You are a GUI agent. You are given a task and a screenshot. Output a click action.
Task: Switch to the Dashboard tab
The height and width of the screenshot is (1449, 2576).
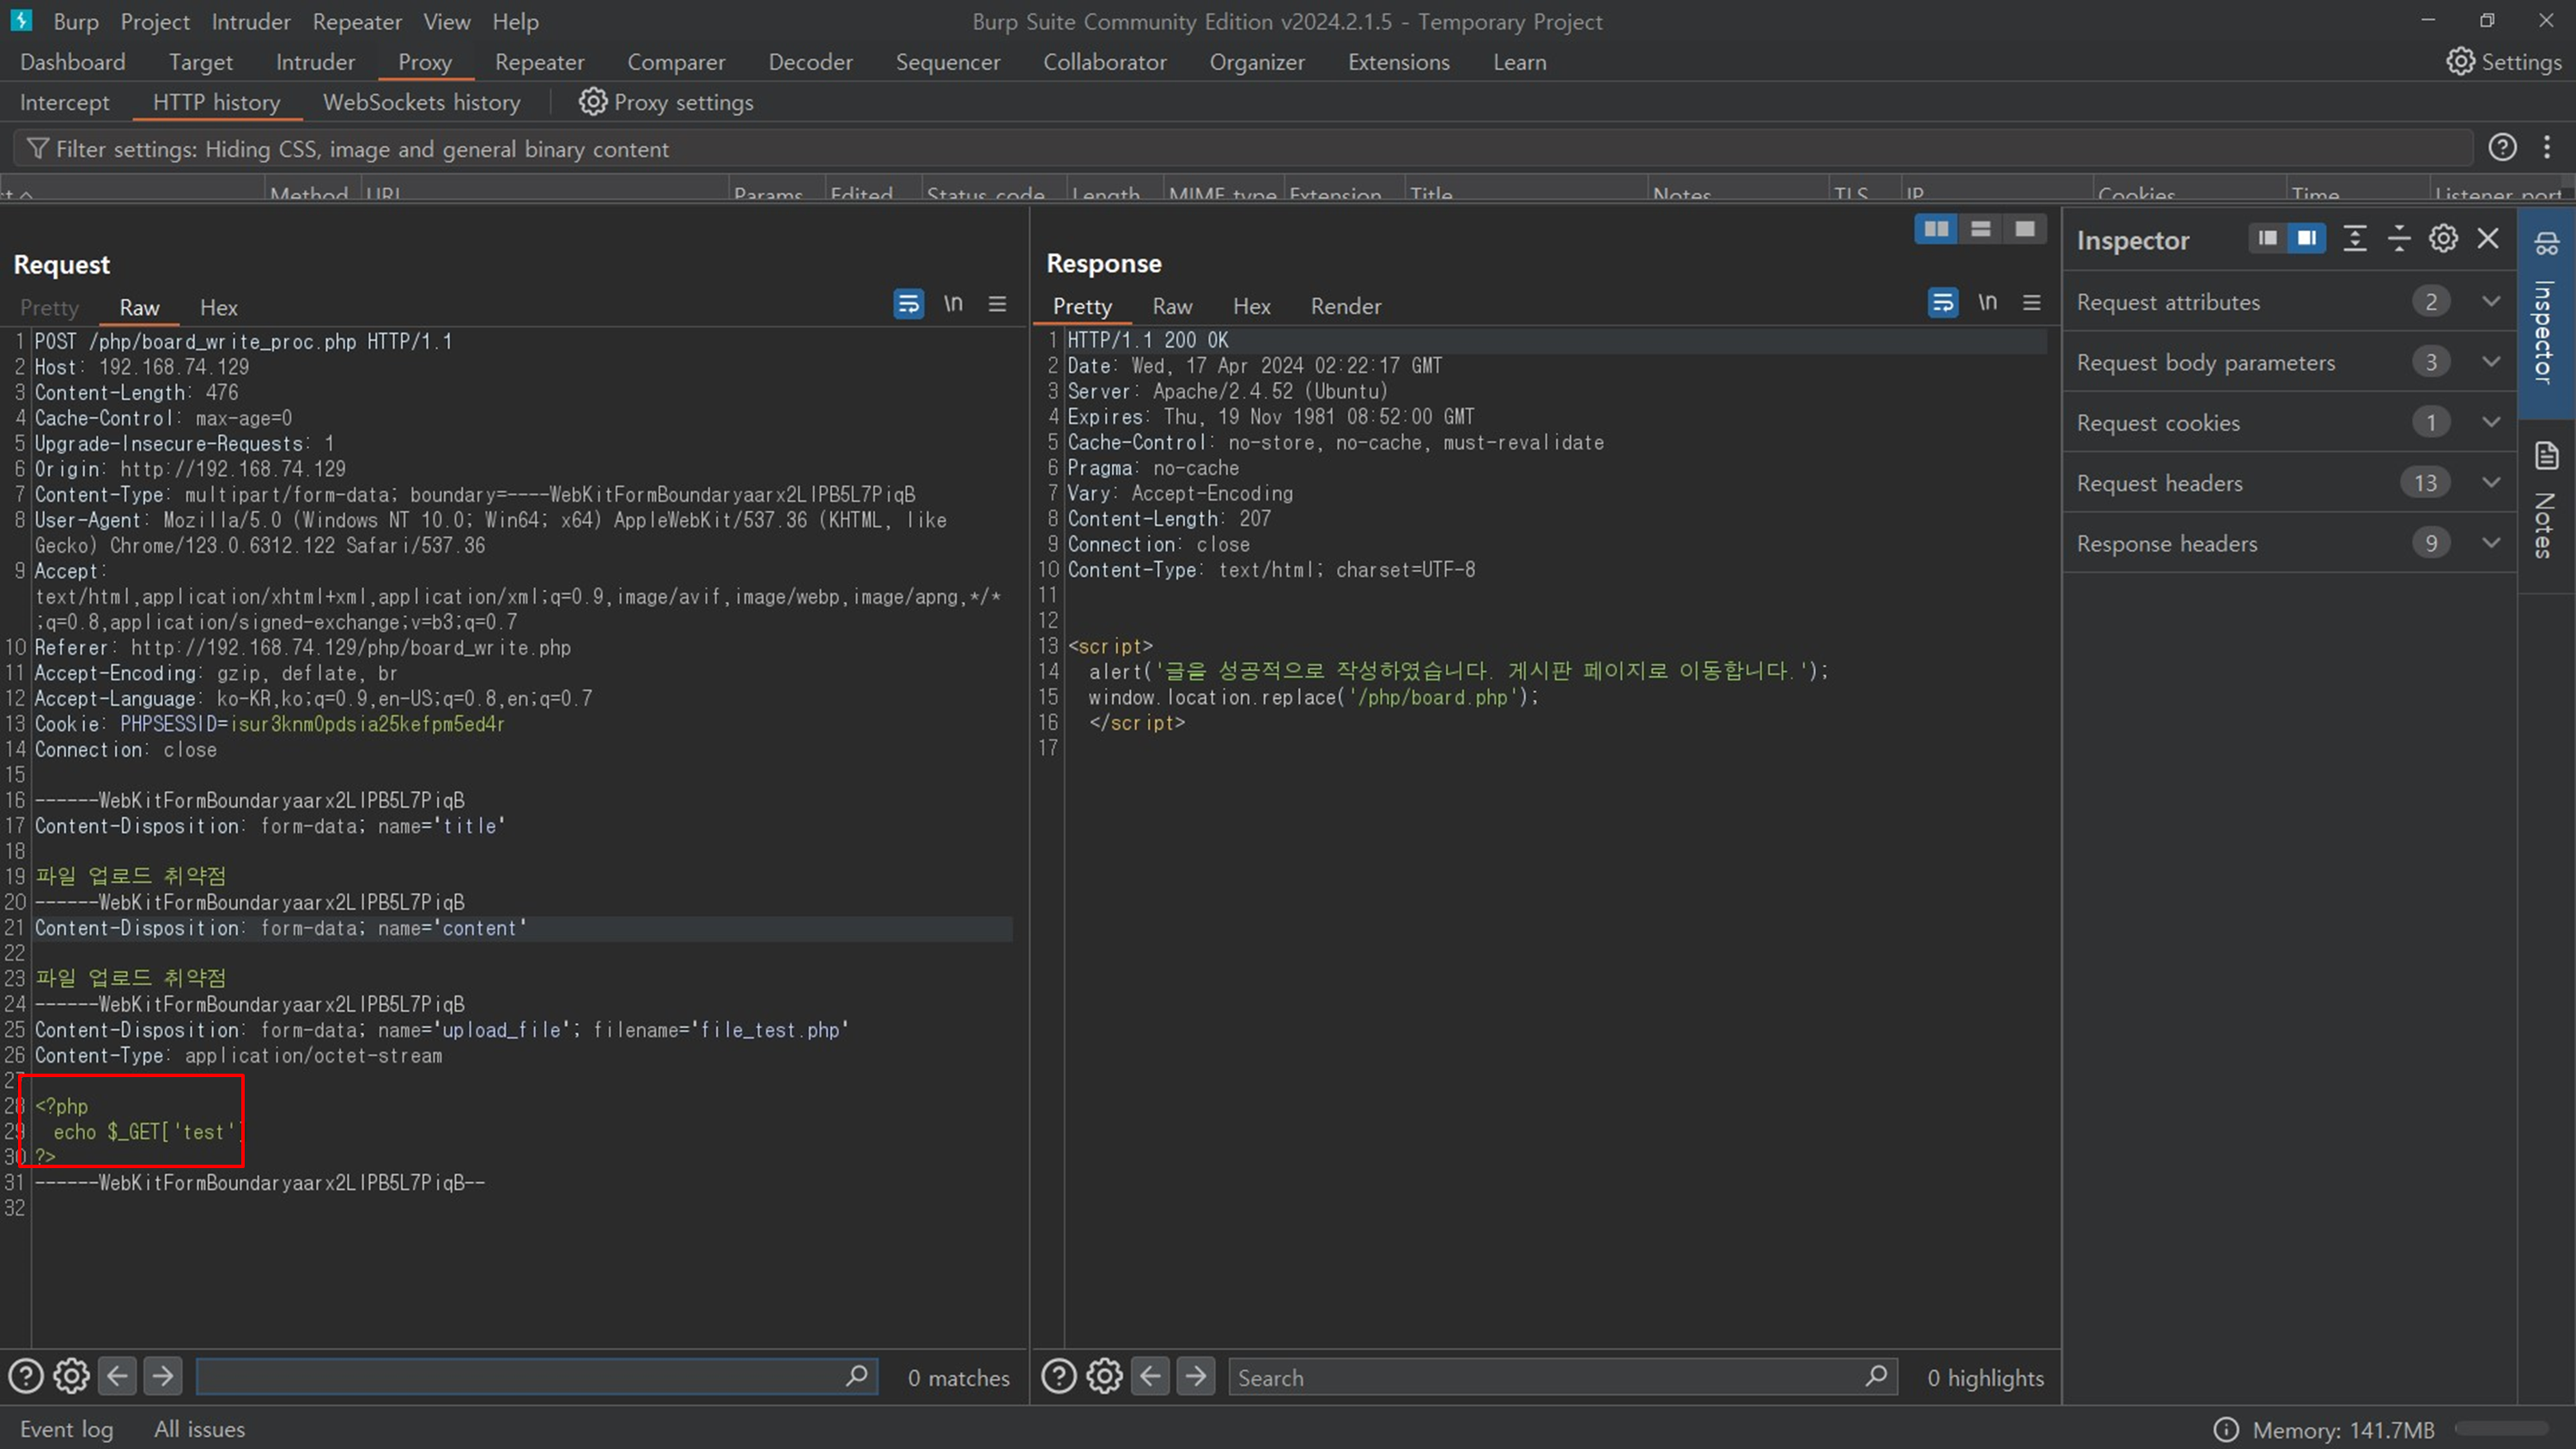72,62
